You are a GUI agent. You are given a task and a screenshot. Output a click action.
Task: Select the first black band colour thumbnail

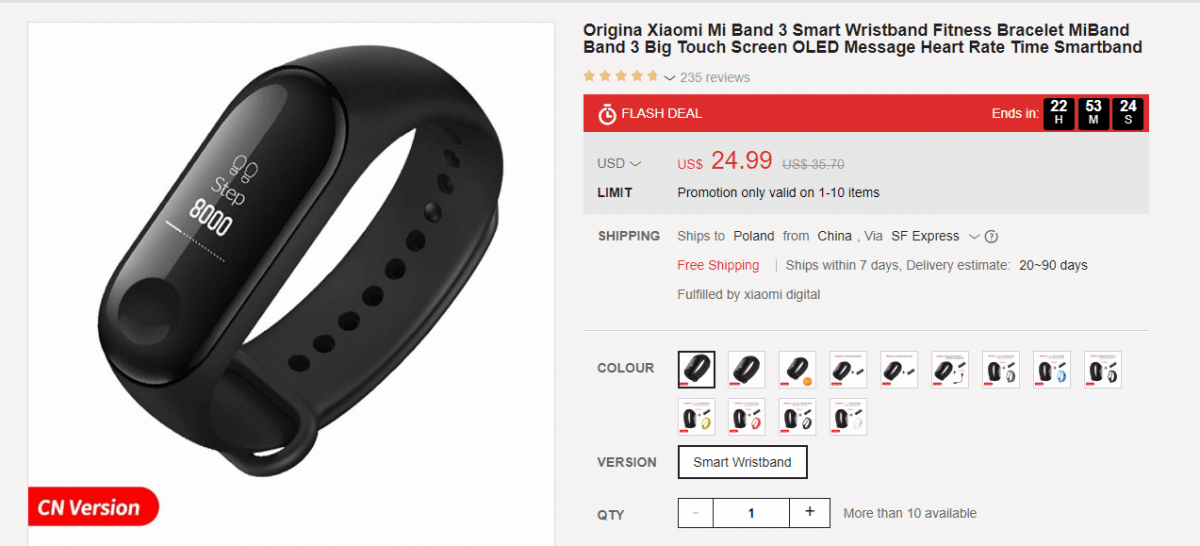(x=696, y=369)
